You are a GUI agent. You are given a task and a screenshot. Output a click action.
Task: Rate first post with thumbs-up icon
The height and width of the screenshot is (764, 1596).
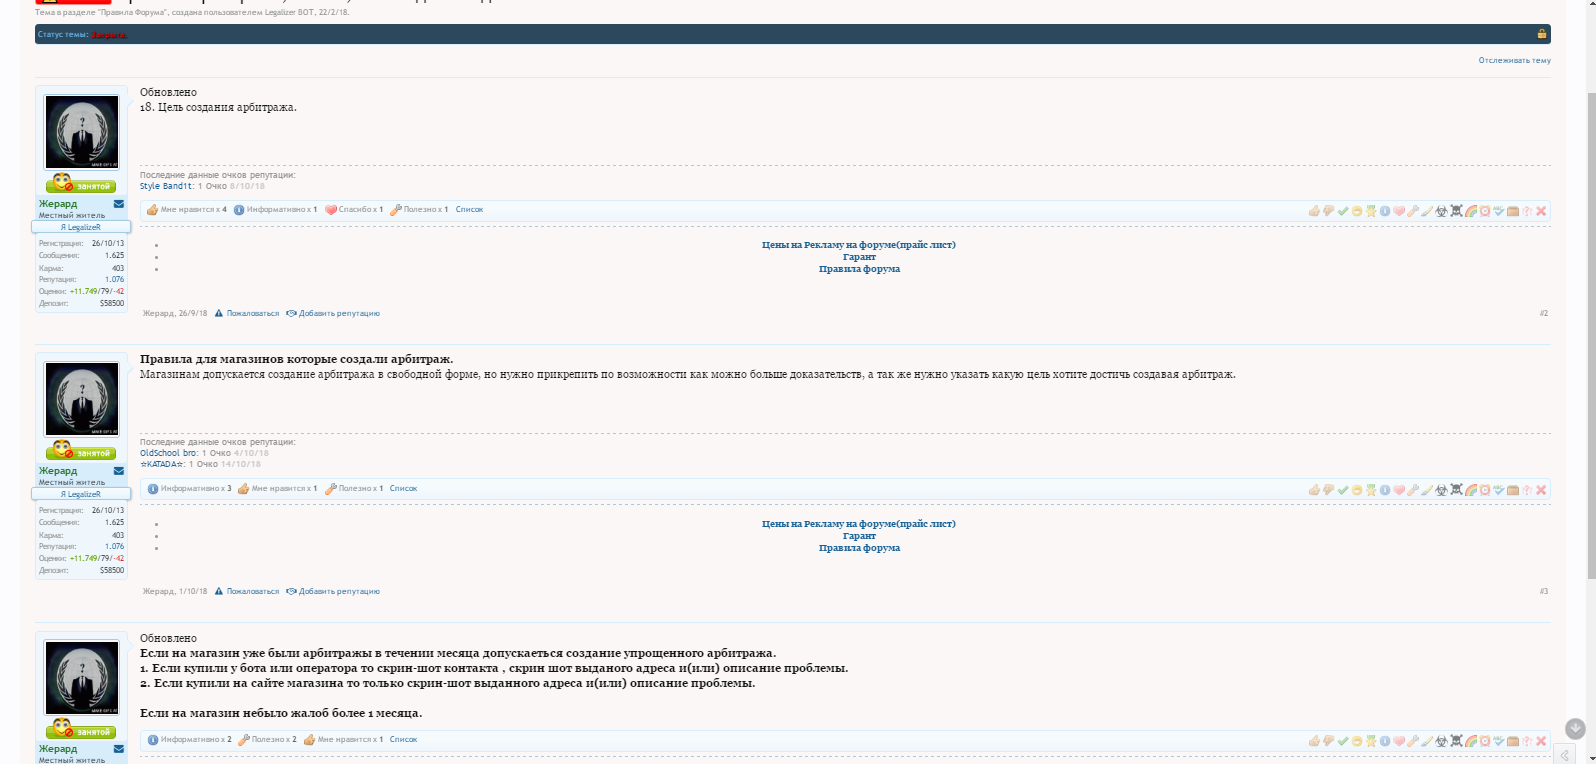[x=1314, y=211]
